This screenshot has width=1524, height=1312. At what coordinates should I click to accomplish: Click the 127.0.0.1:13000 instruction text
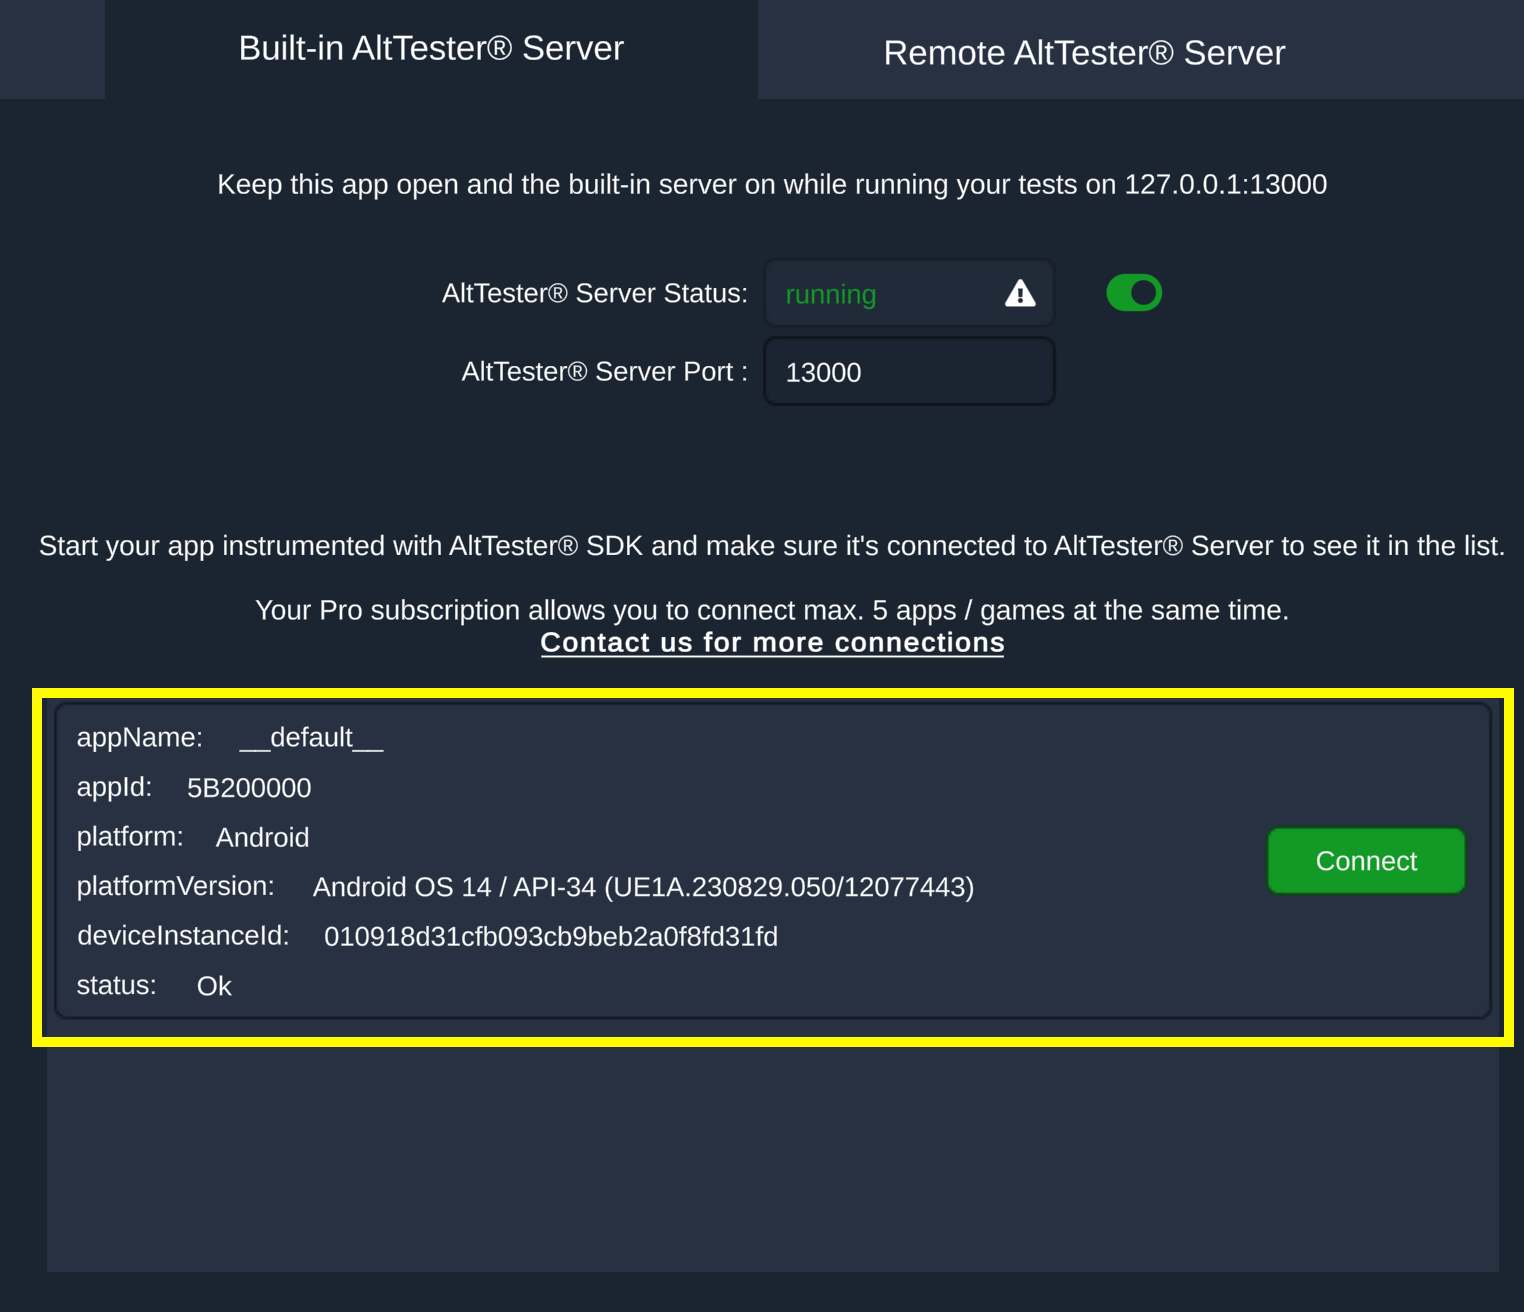772,184
